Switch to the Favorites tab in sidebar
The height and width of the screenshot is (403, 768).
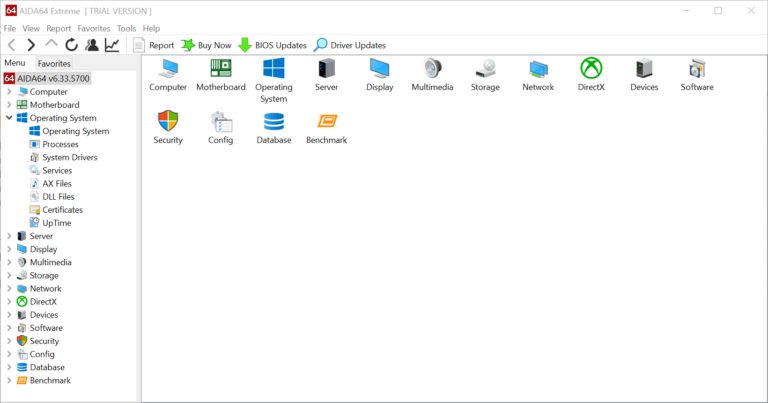54,63
